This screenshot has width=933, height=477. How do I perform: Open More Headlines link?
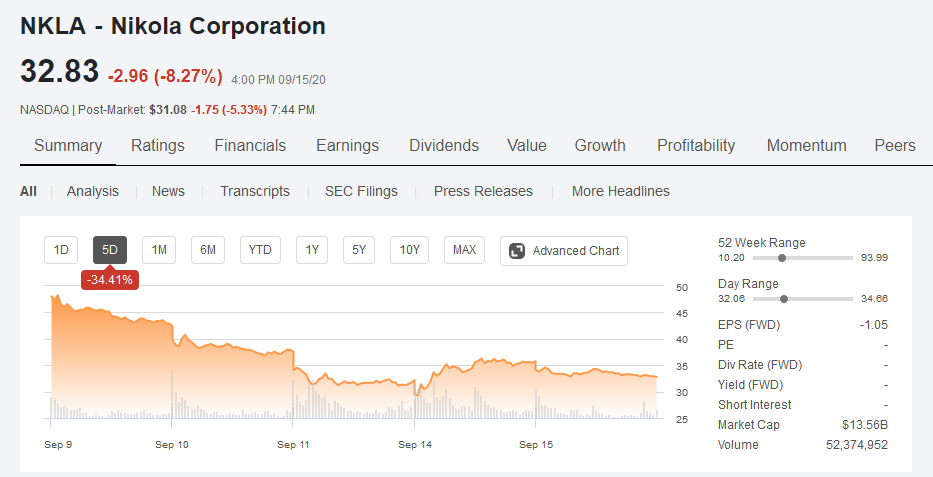click(x=621, y=192)
